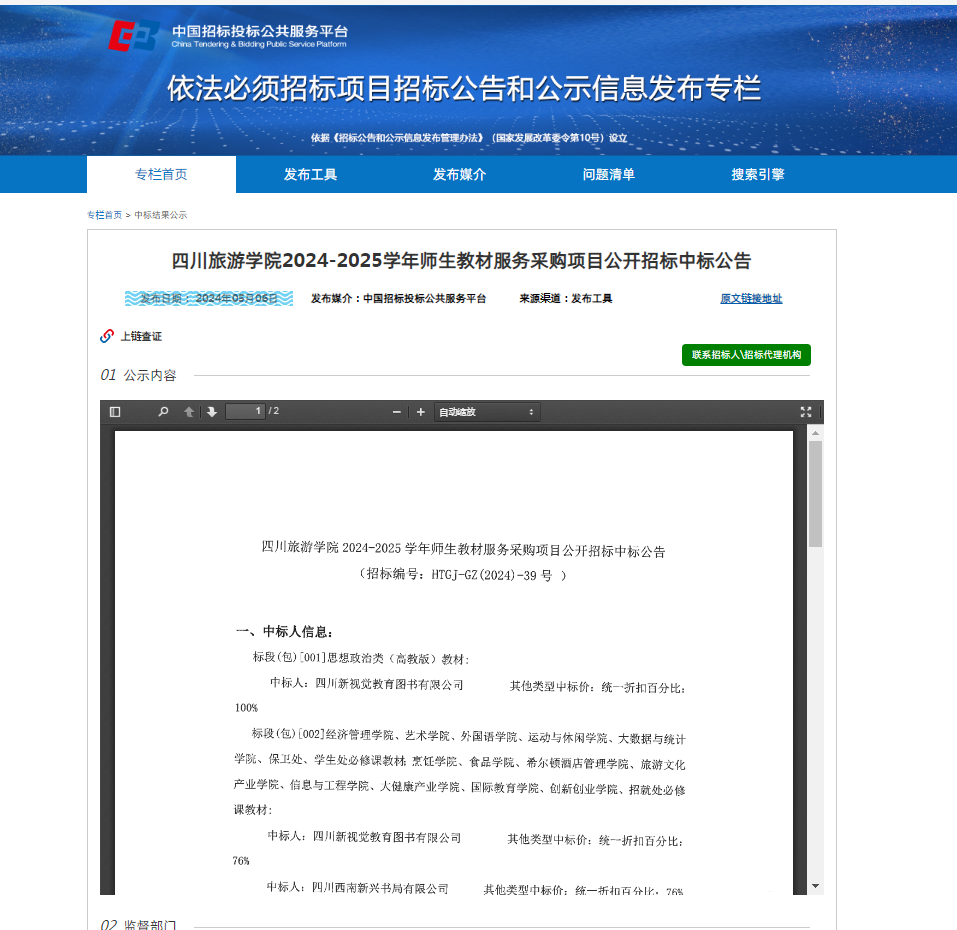
Task: Click the 发布媒介 source text
Action: click(x=399, y=298)
